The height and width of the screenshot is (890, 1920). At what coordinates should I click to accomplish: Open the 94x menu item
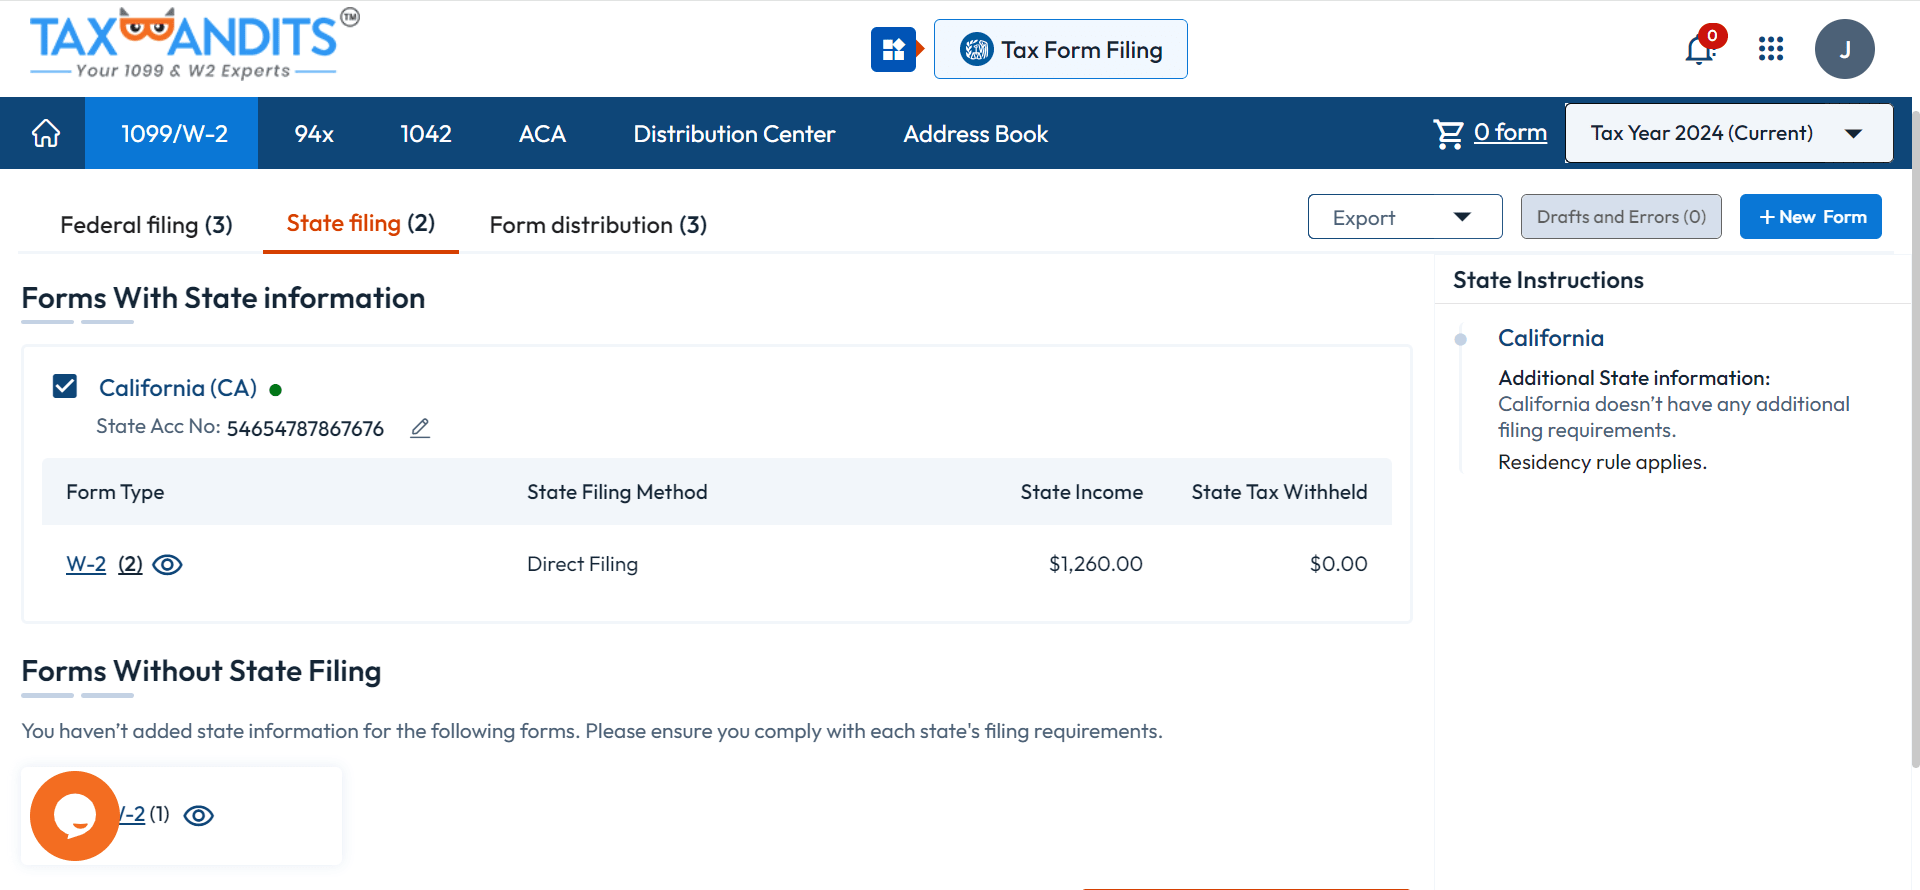[x=314, y=133]
